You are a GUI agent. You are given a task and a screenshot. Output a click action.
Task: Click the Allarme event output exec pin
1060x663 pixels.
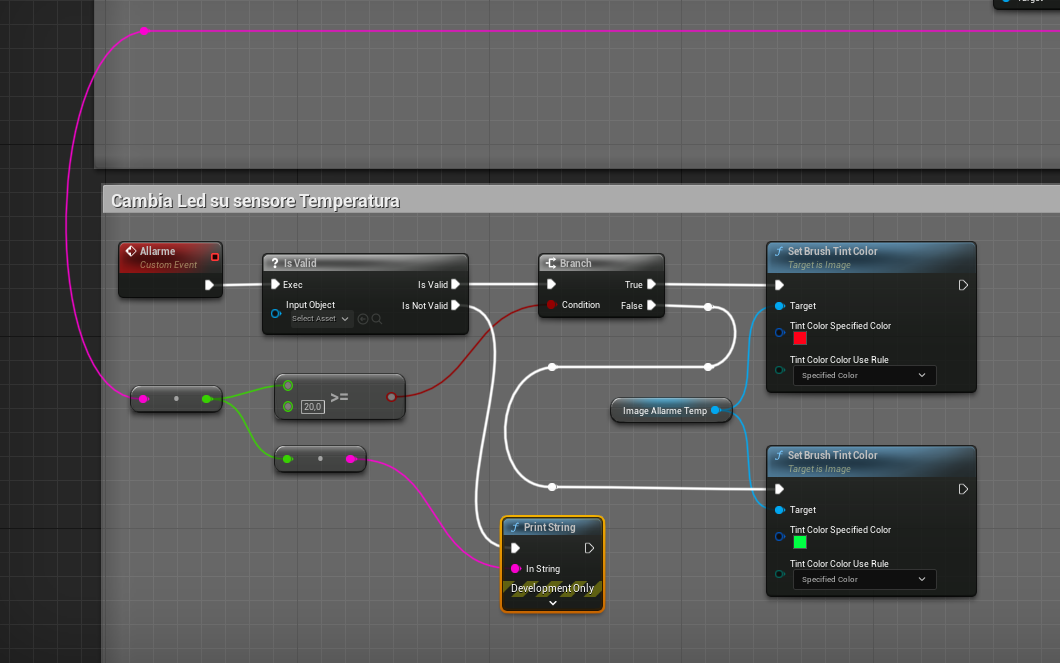tap(210, 285)
